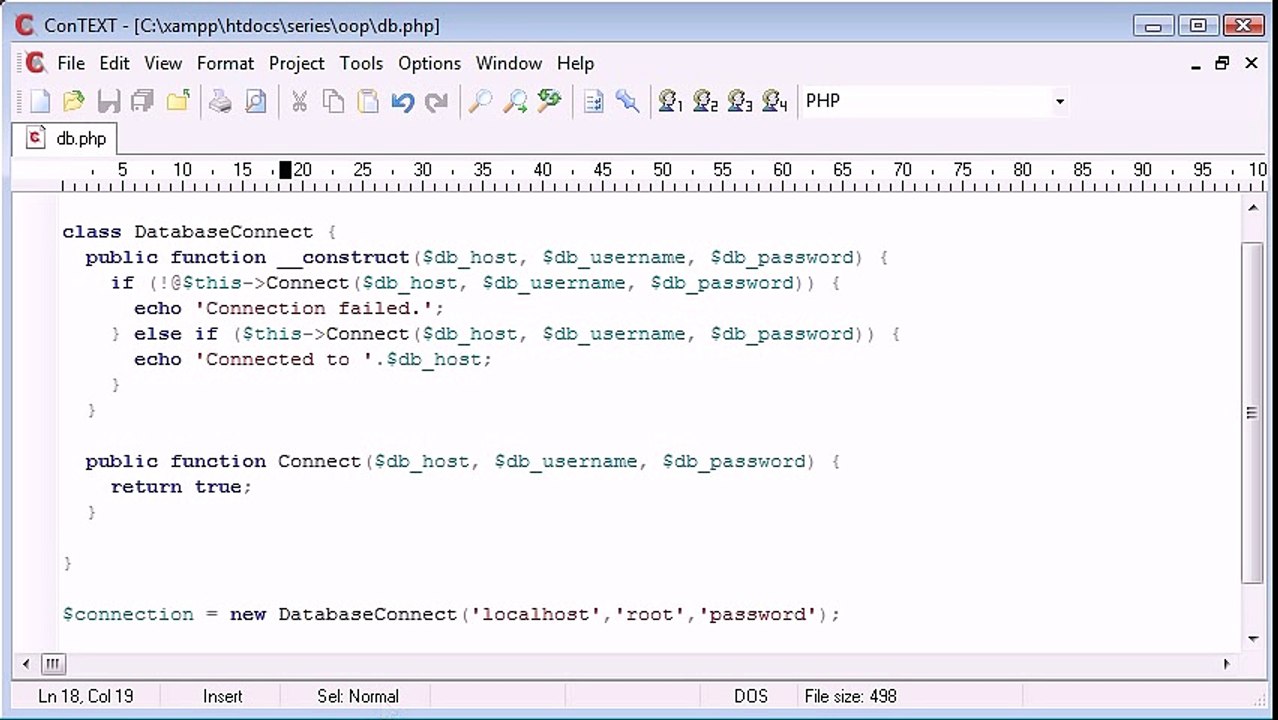Open the highlighter dropdown showing PHP
1278x720 pixels.
(1059, 101)
